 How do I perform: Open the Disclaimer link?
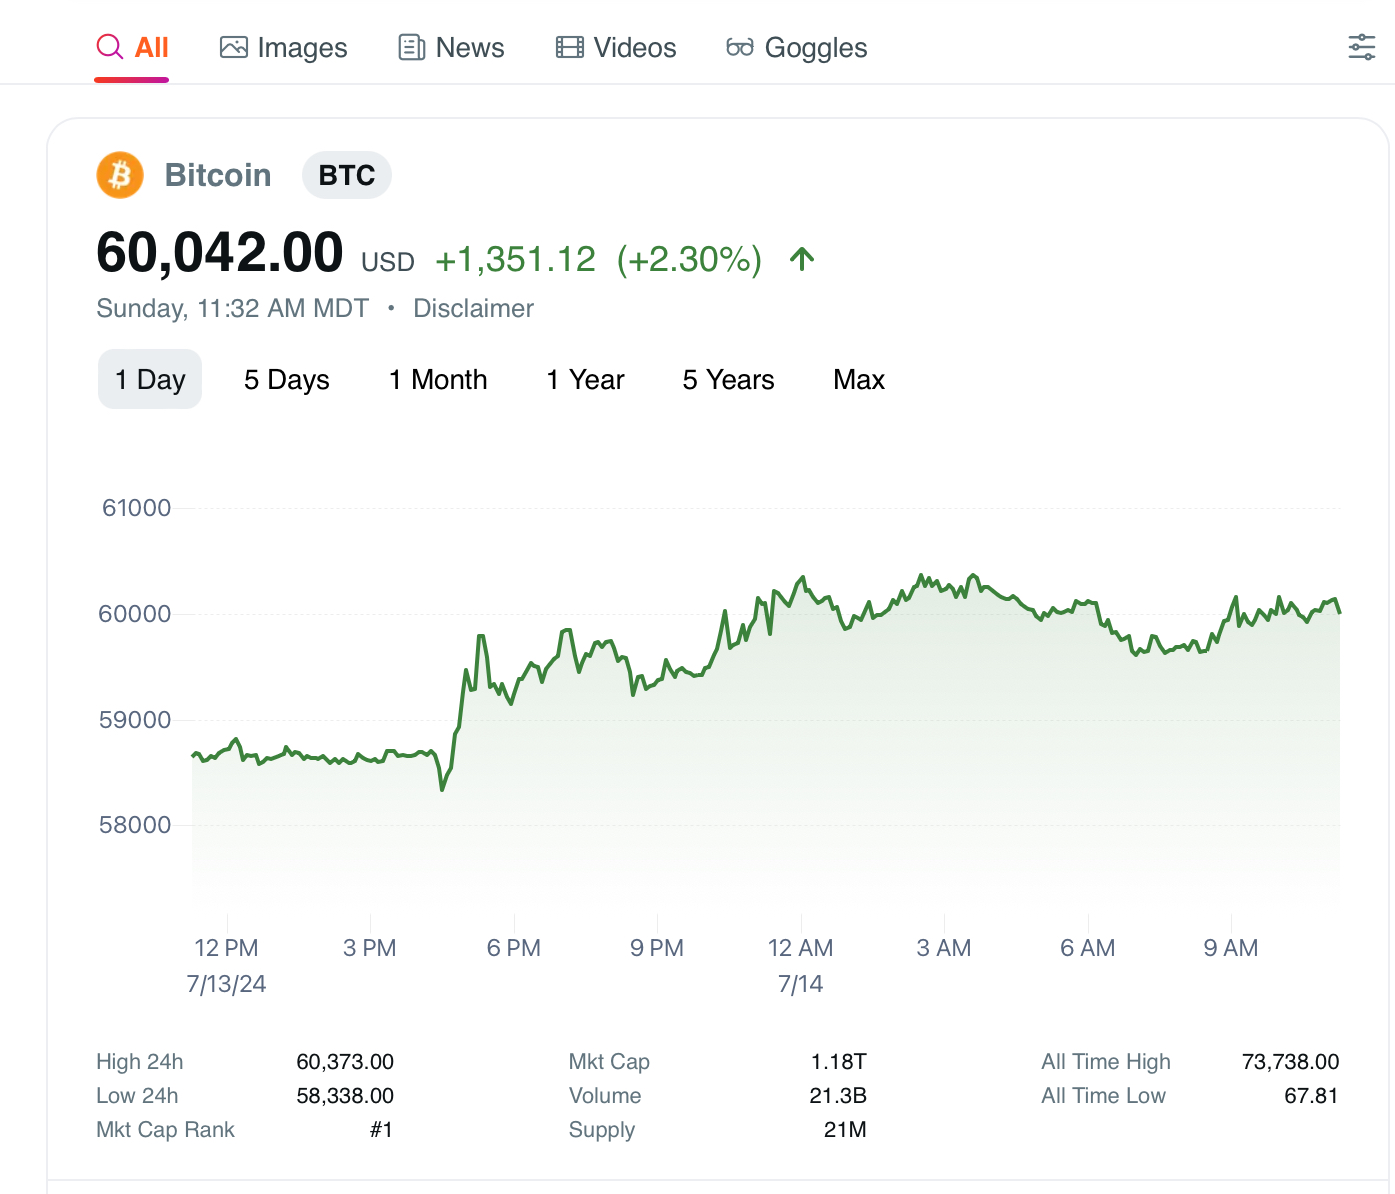tap(474, 308)
